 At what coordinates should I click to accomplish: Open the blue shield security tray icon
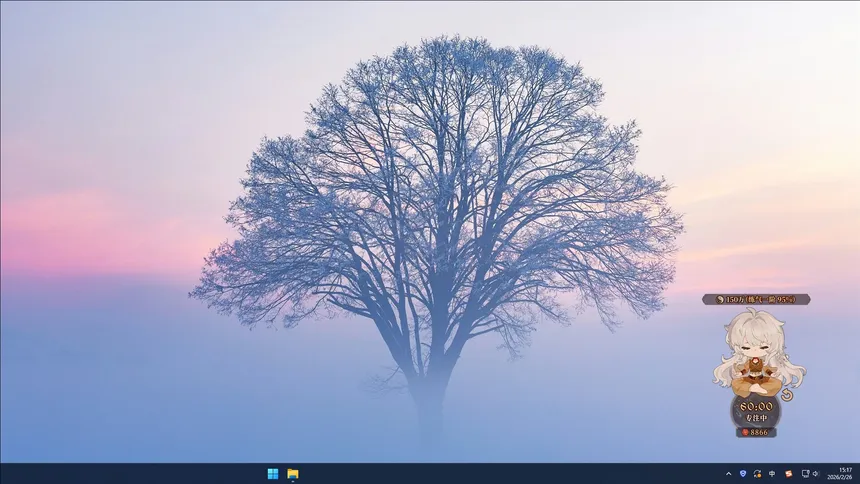(x=742, y=474)
